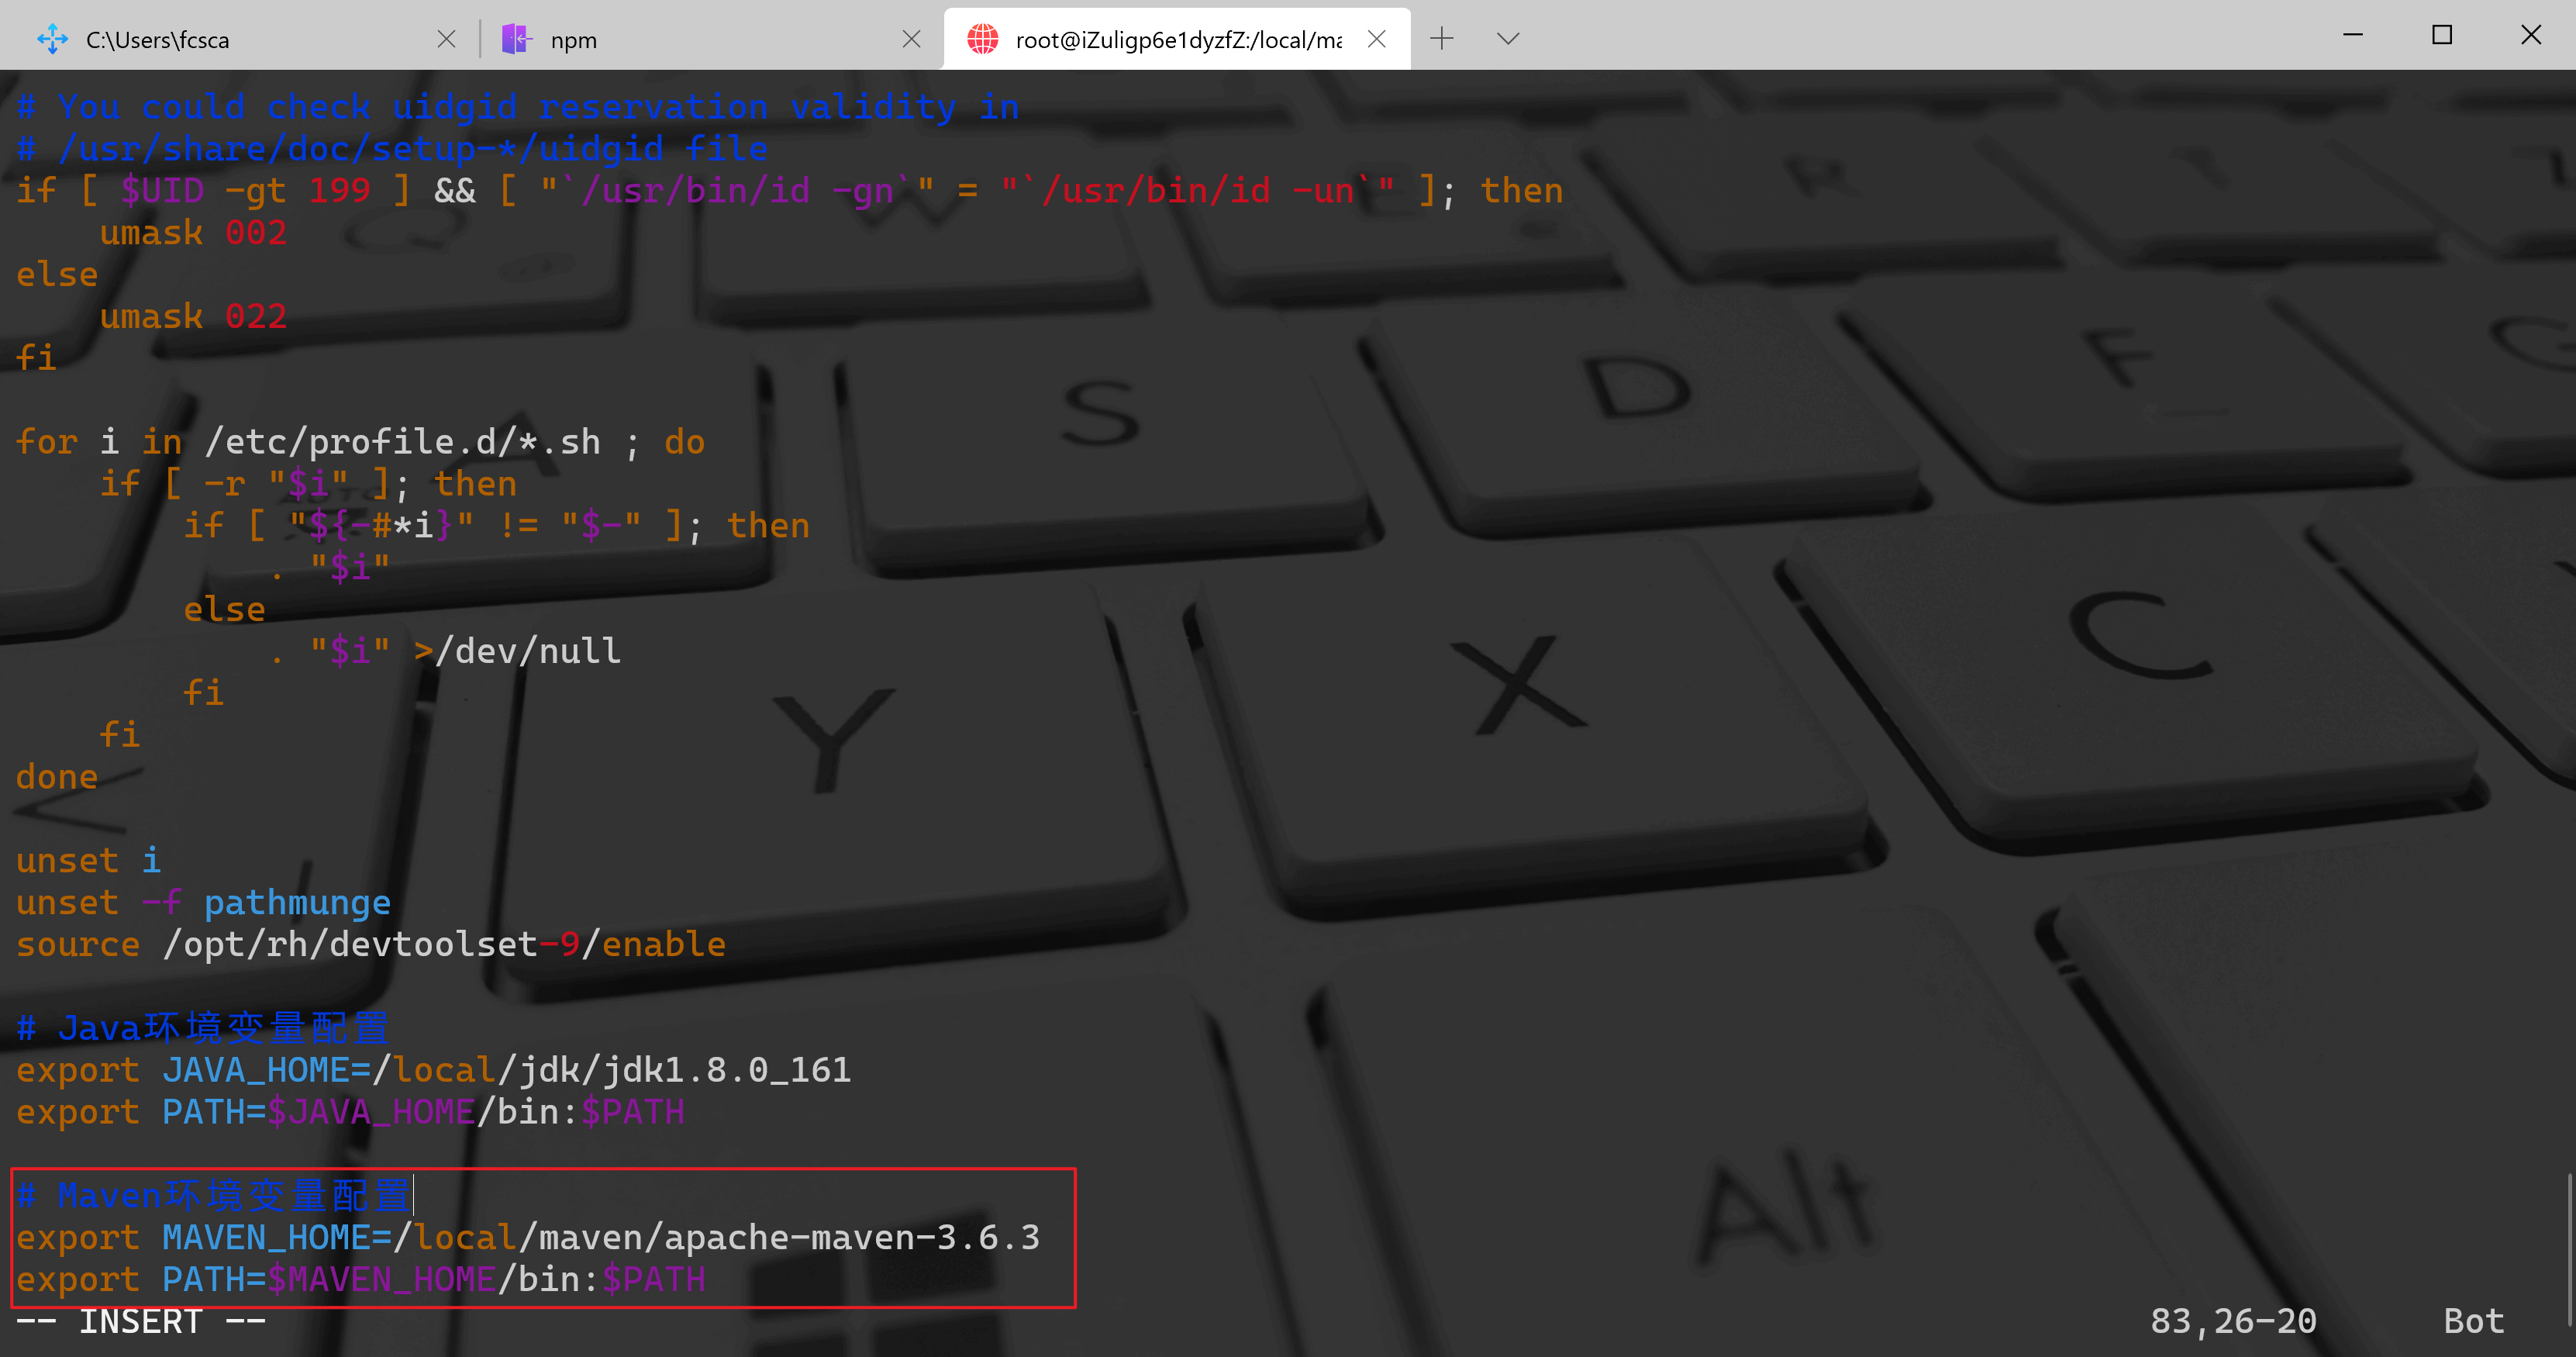Click the red globe icon on root tab
The height and width of the screenshot is (1357, 2576).
tap(982, 39)
